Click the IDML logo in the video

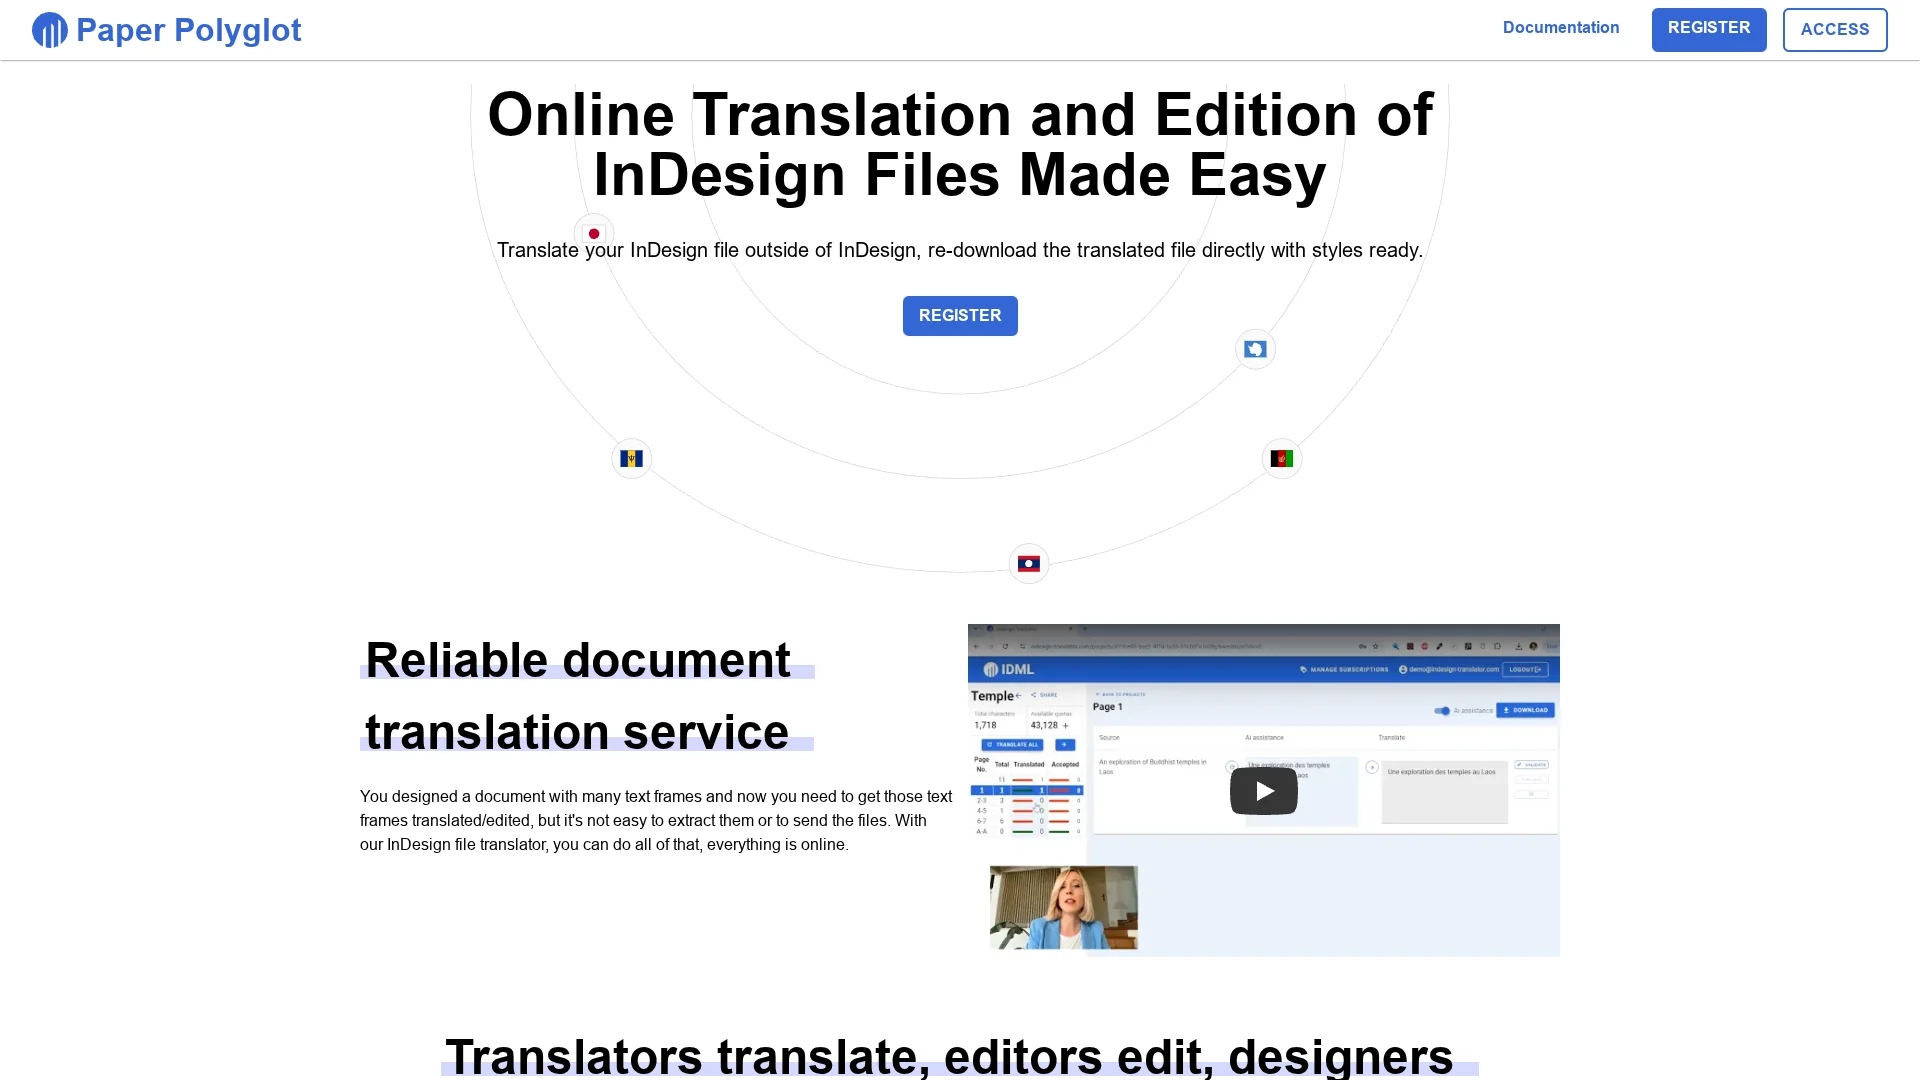tap(1009, 669)
